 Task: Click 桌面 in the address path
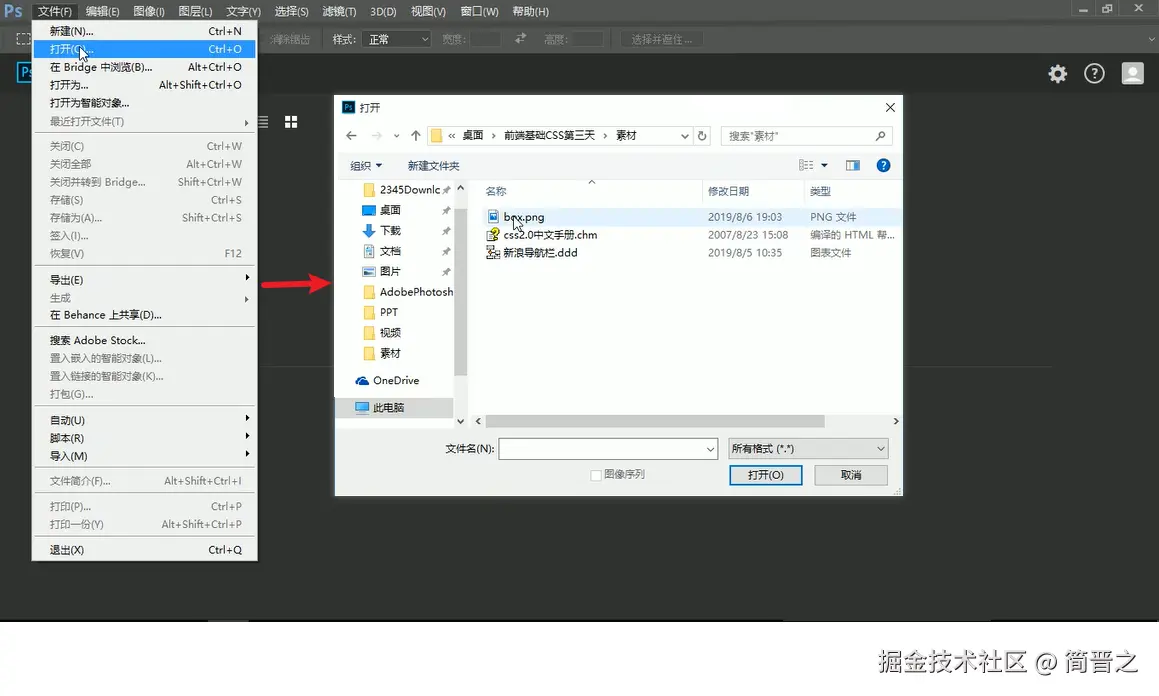(472, 135)
